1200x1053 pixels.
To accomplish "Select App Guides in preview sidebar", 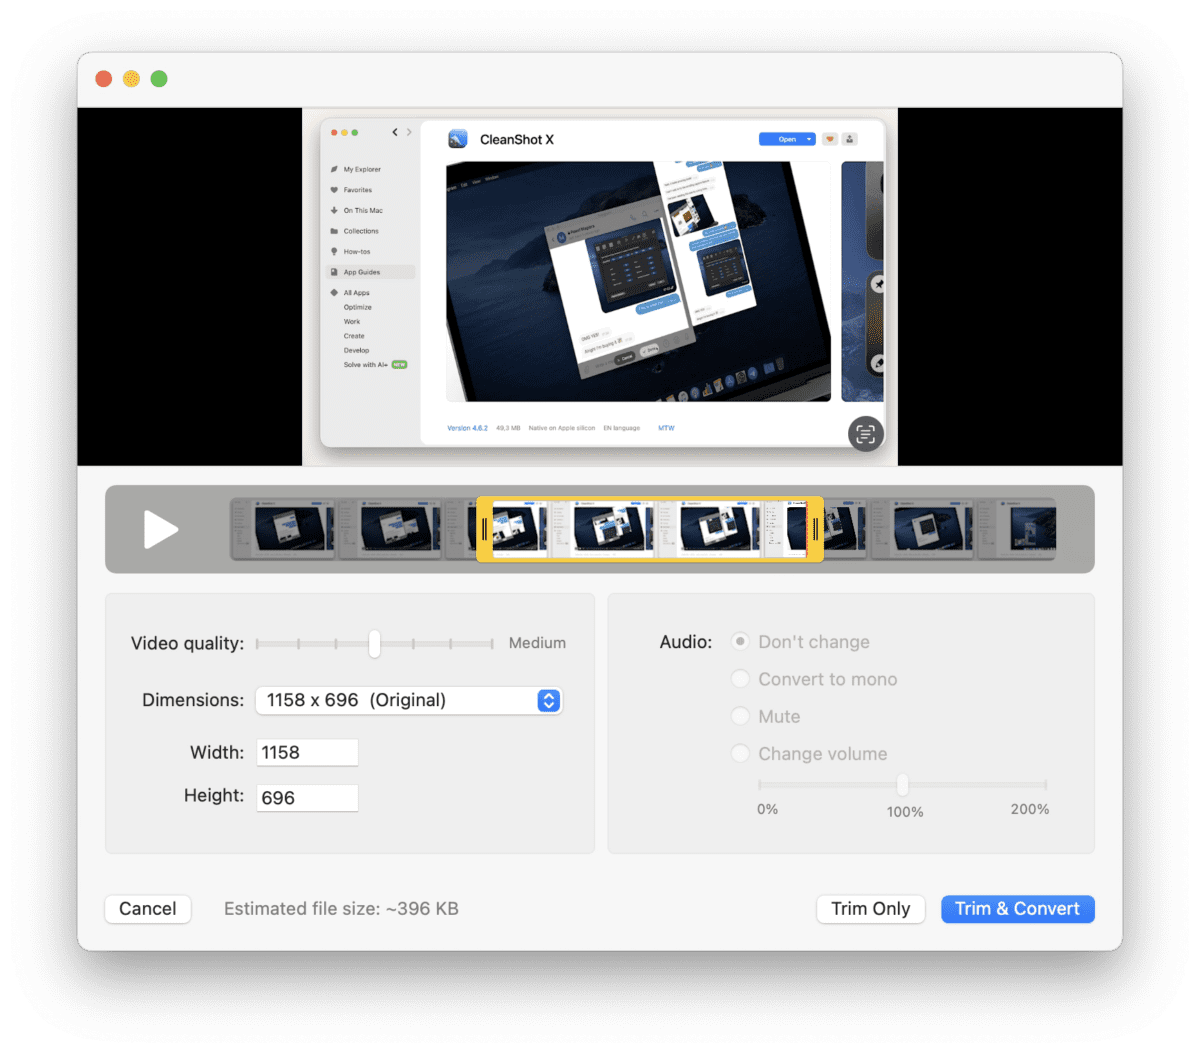I will pos(370,272).
